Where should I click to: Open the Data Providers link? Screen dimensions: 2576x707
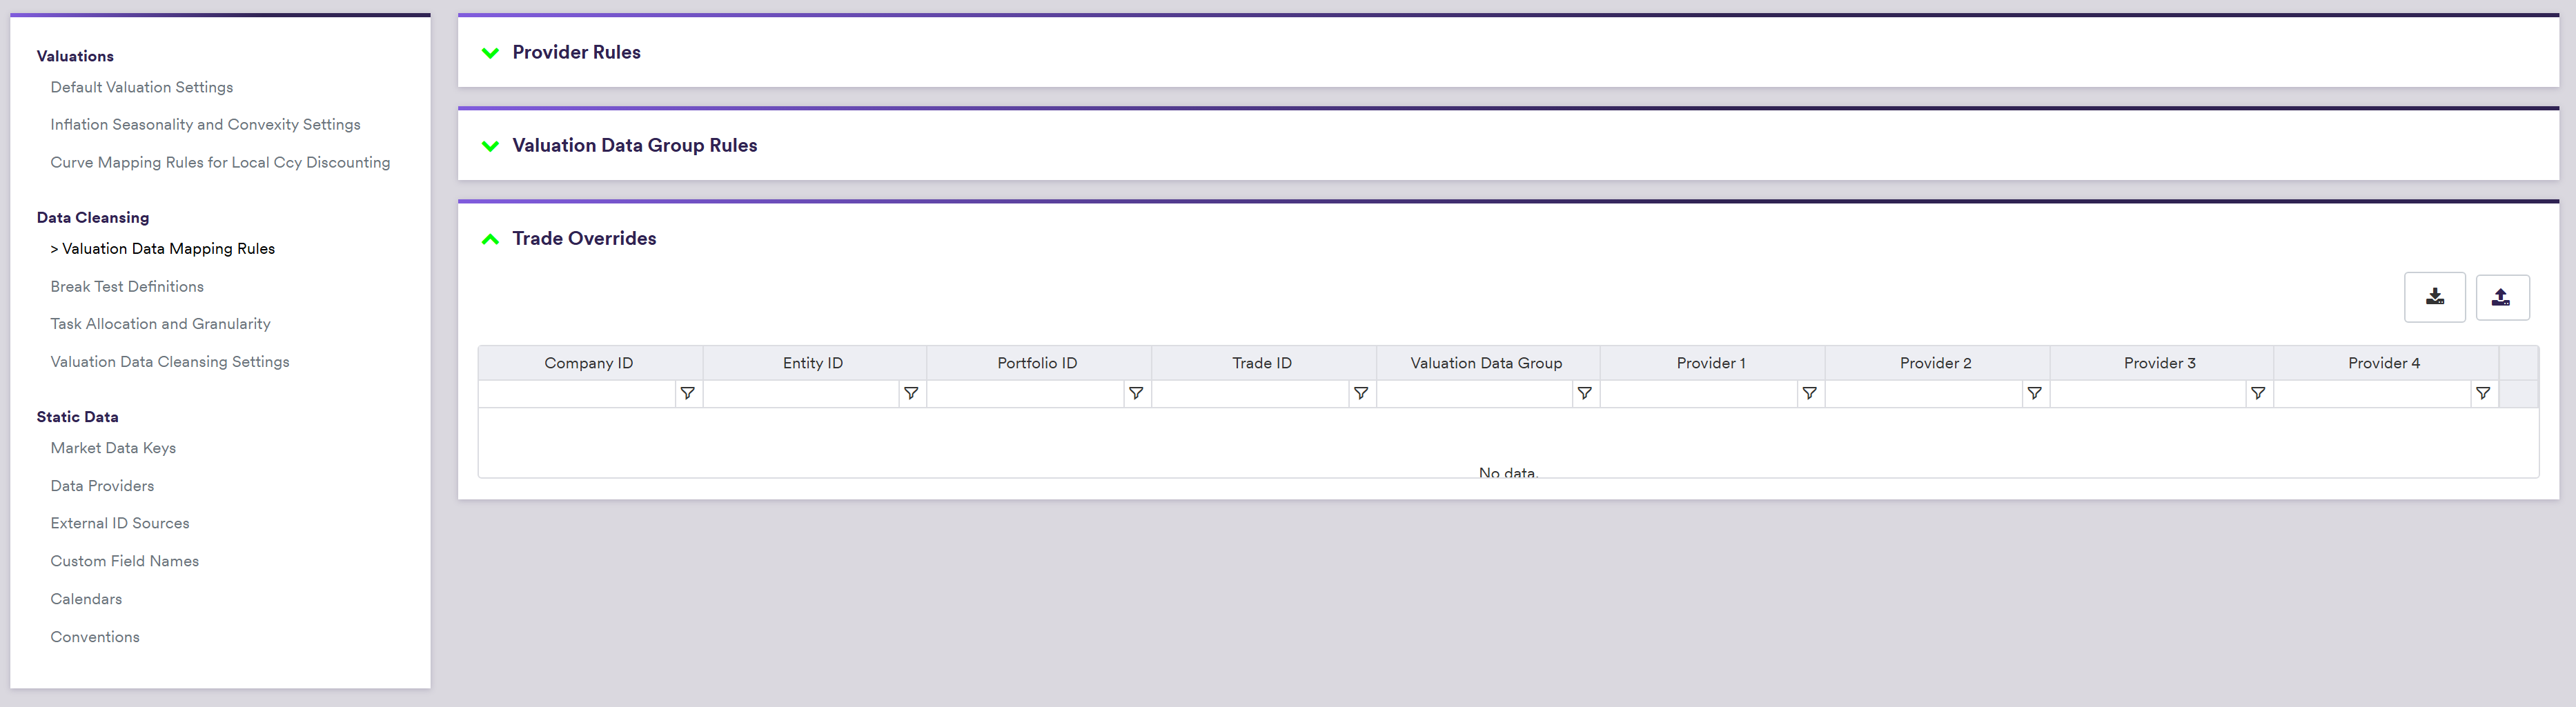(102, 486)
